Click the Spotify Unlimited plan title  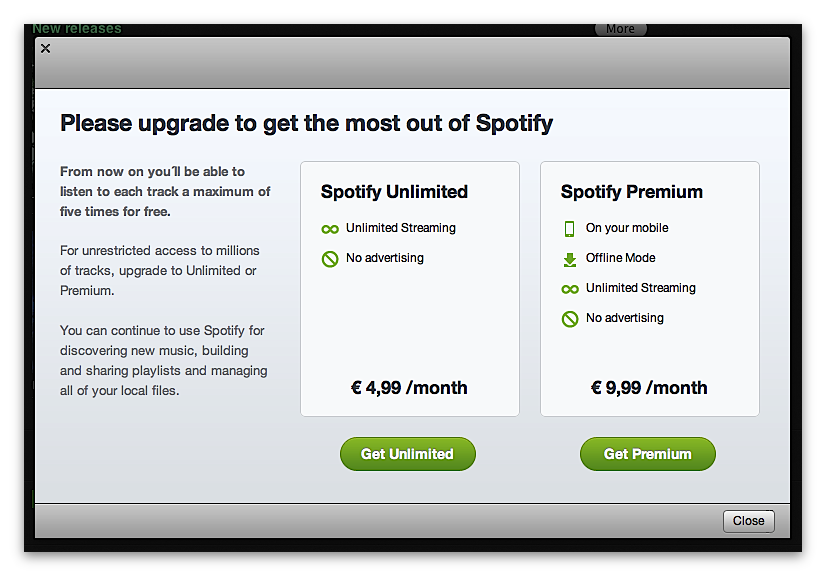[x=394, y=192]
